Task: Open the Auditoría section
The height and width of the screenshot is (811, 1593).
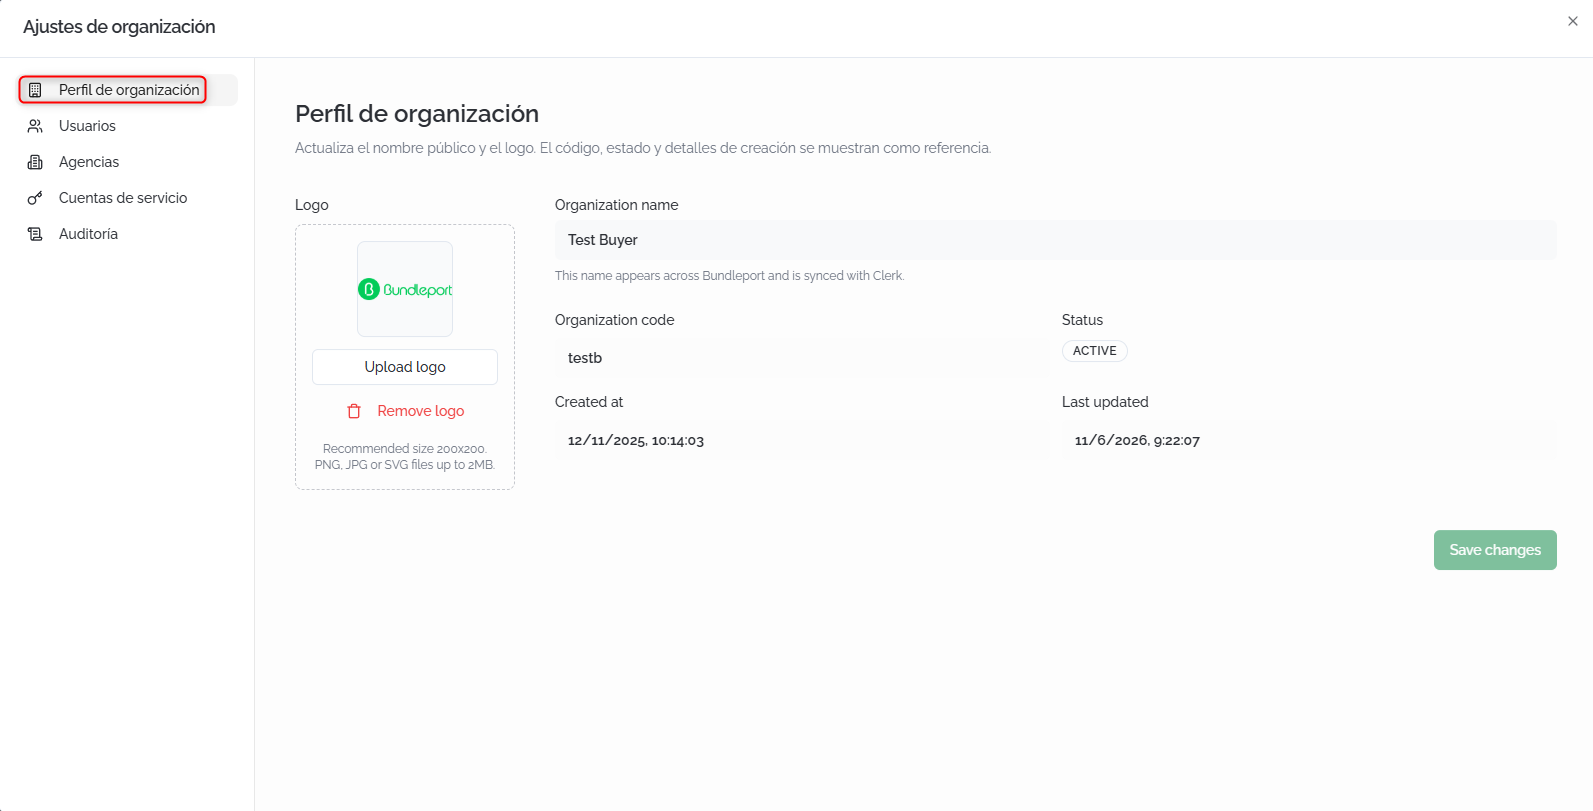Action: click(x=128, y=234)
